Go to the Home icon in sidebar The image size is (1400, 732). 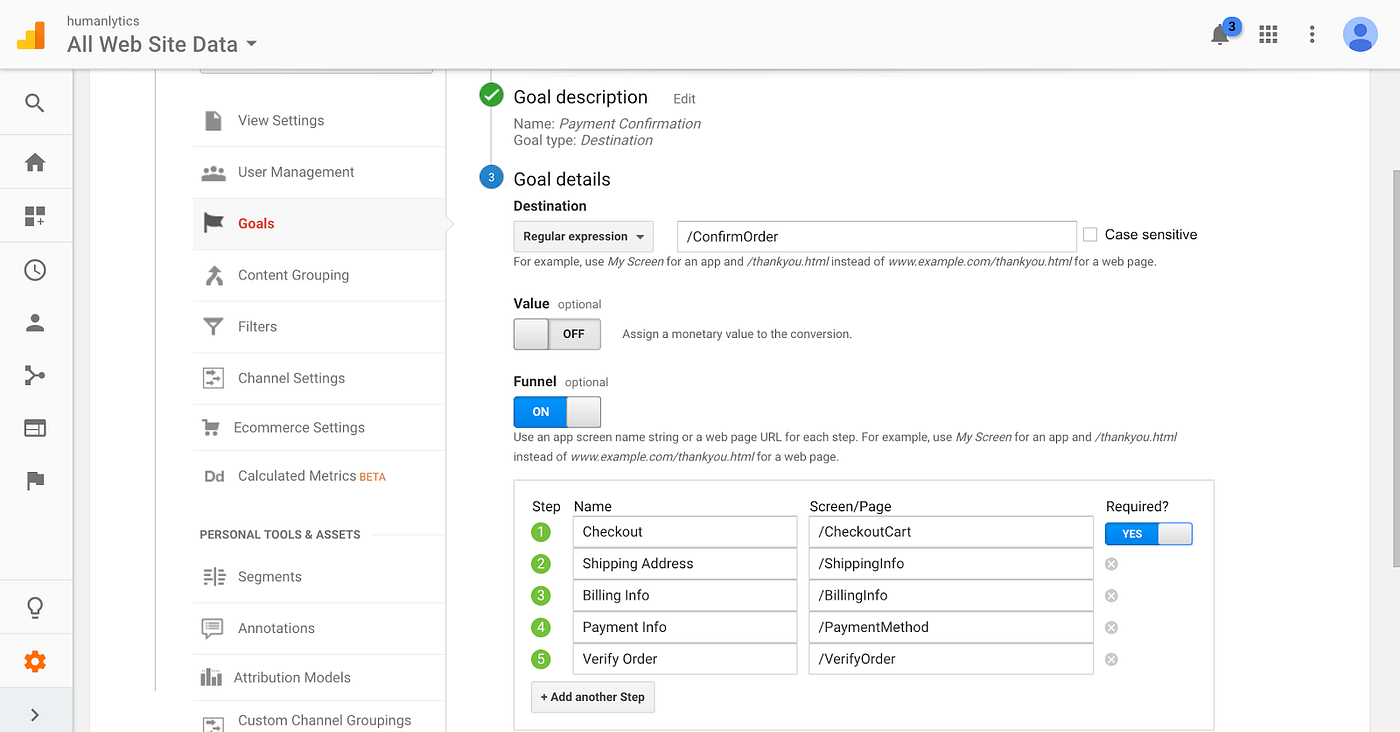(x=35, y=162)
